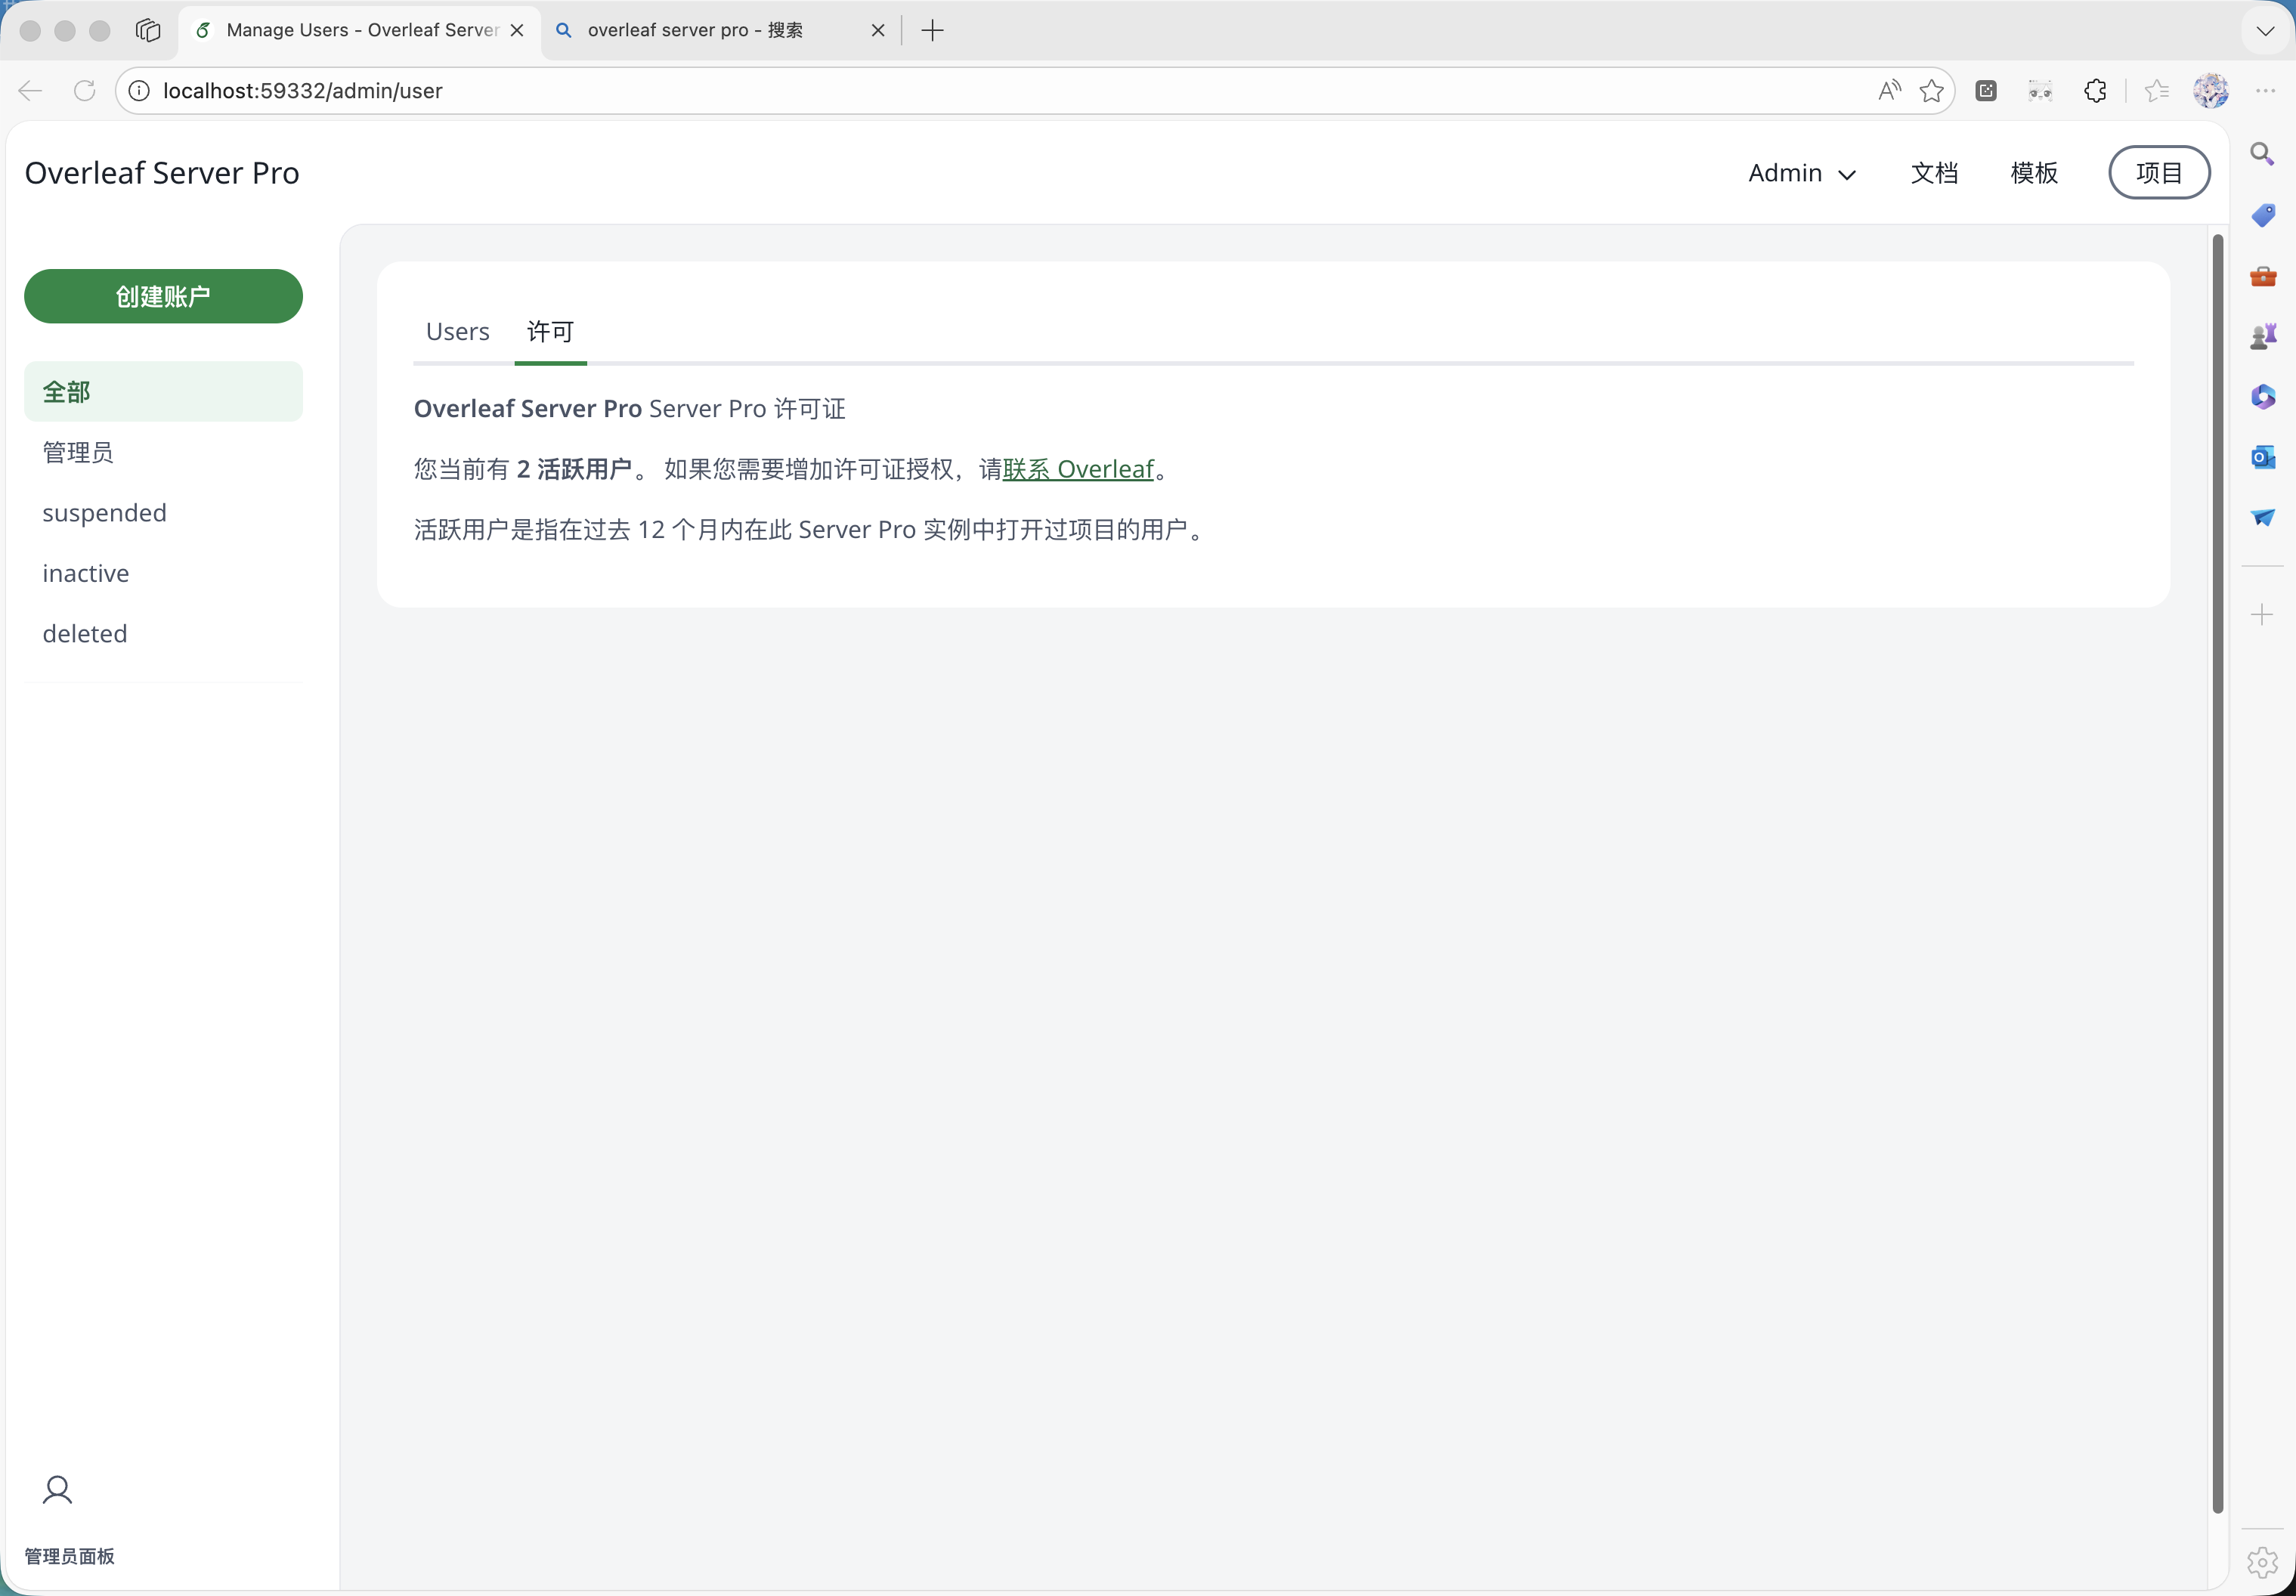Open site information icon in address bar
This screenshot has width=2296, height=1596.
139,91
